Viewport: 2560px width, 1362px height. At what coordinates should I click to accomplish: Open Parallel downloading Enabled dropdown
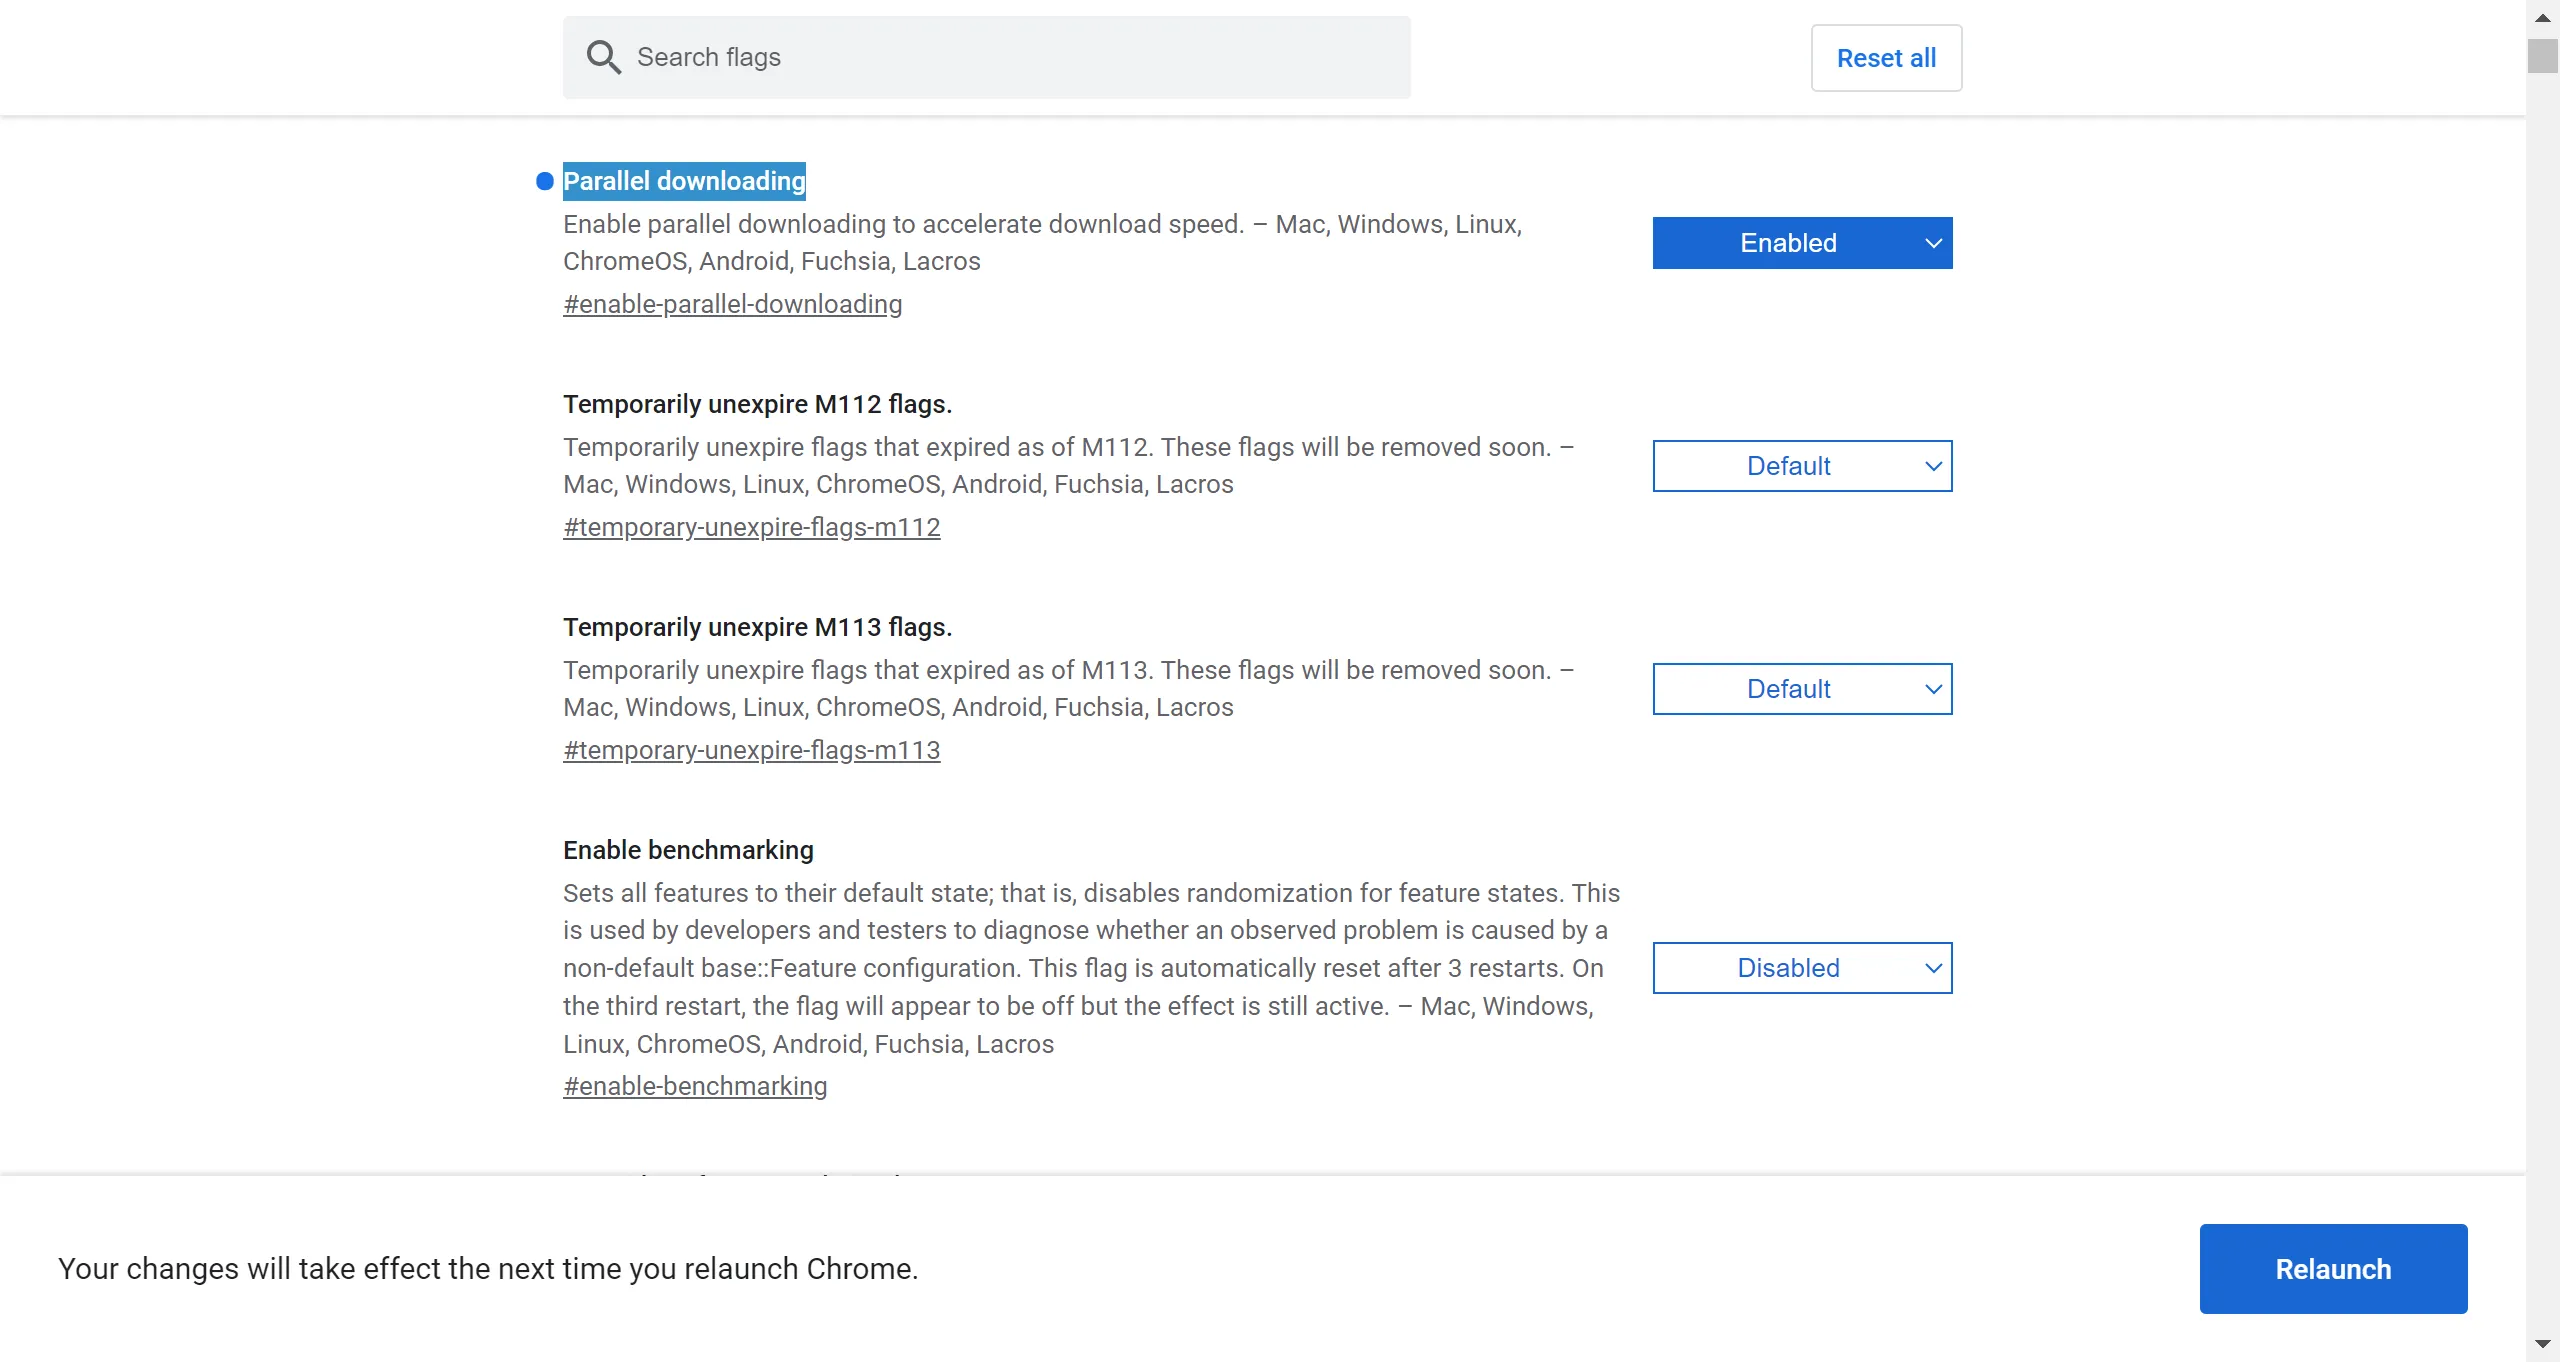[x=1788, y=243]
